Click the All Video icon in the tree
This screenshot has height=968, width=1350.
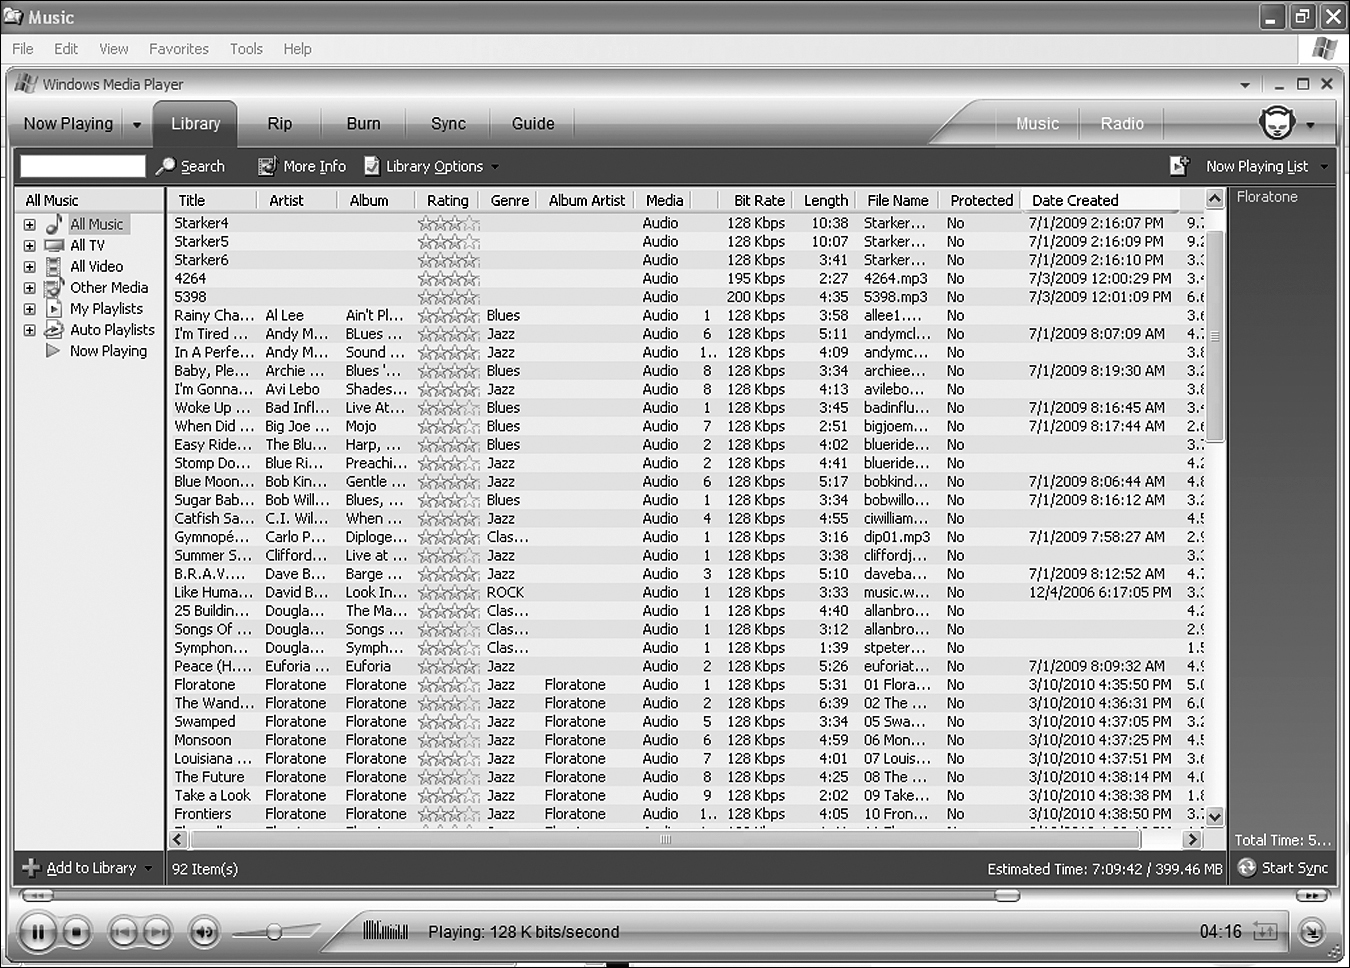pyautogui.click(x=54, y=266)
